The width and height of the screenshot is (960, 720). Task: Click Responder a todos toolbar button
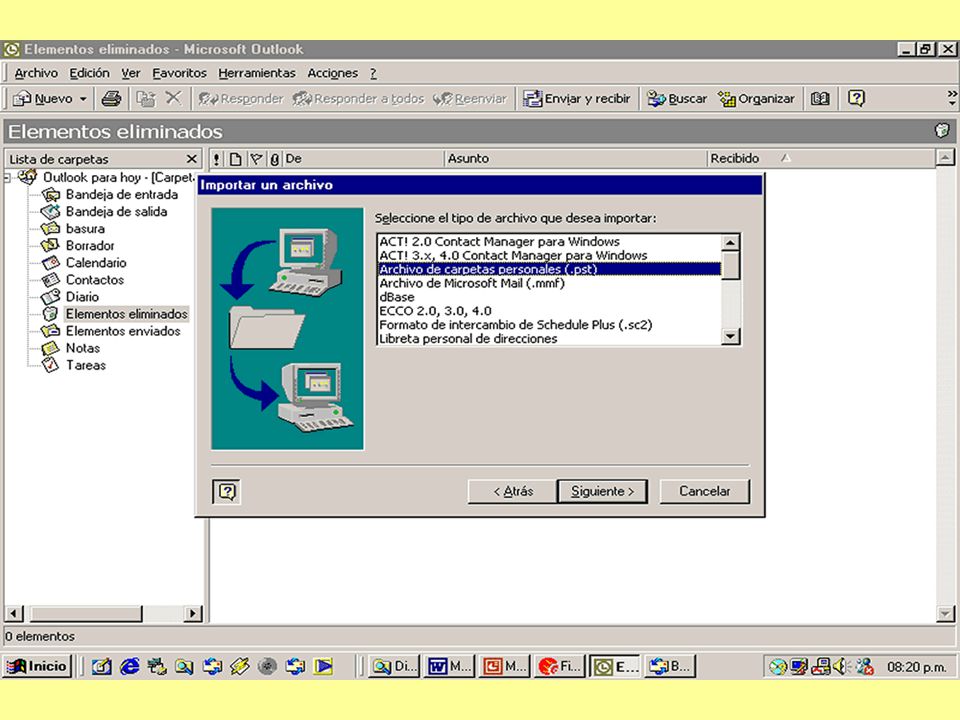point(358,99)
